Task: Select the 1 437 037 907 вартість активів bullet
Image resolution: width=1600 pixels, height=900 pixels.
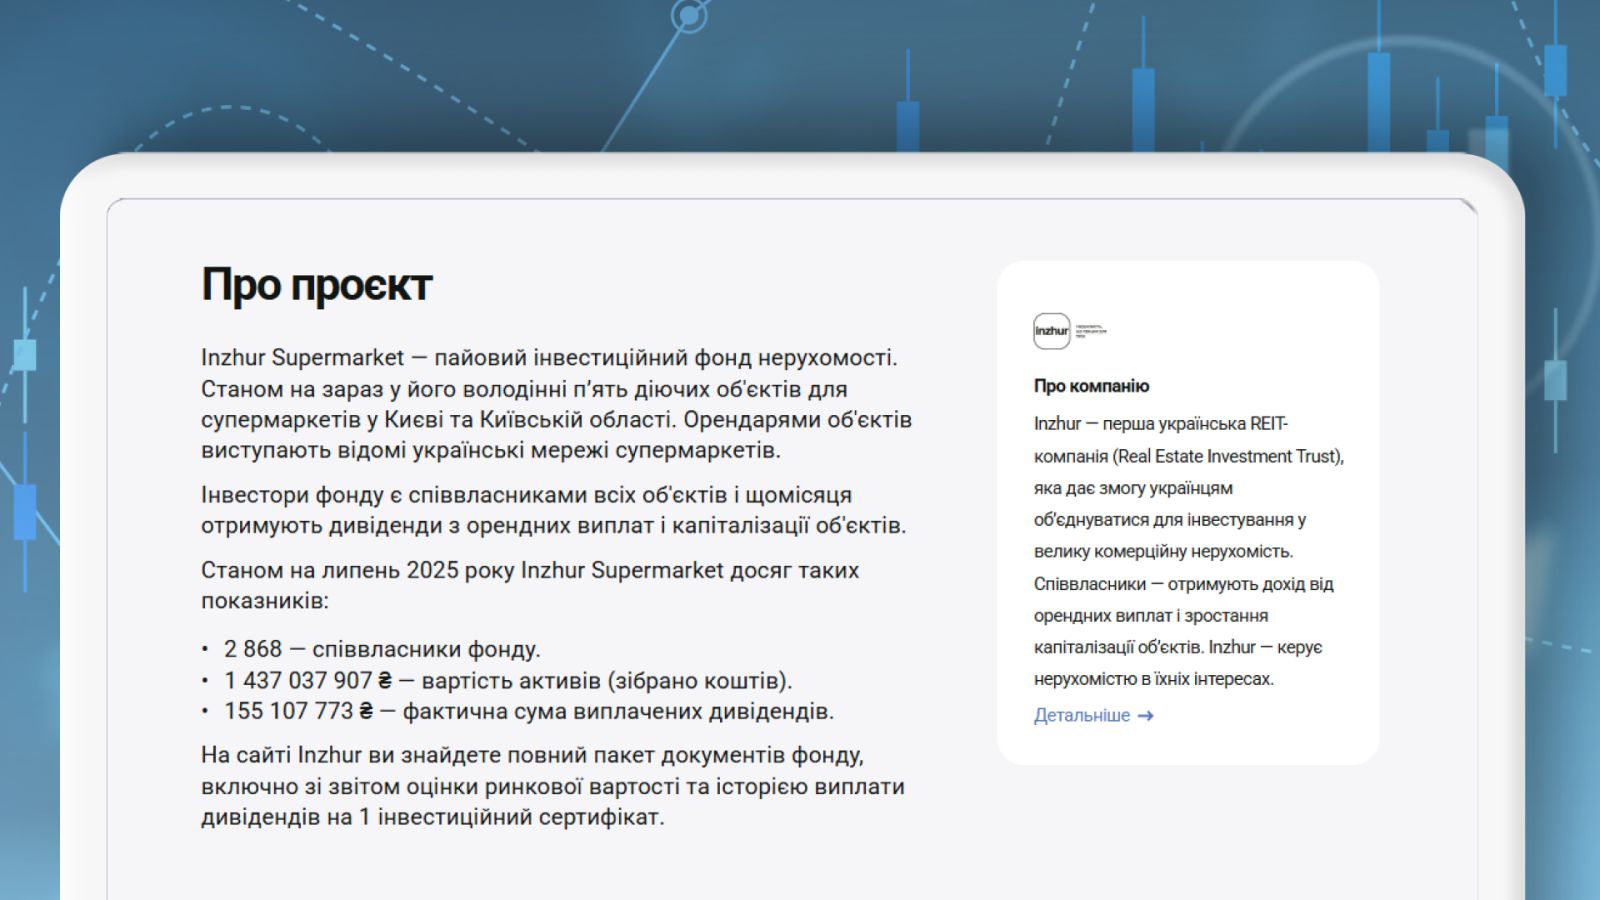Action: (x=507, y=681)
